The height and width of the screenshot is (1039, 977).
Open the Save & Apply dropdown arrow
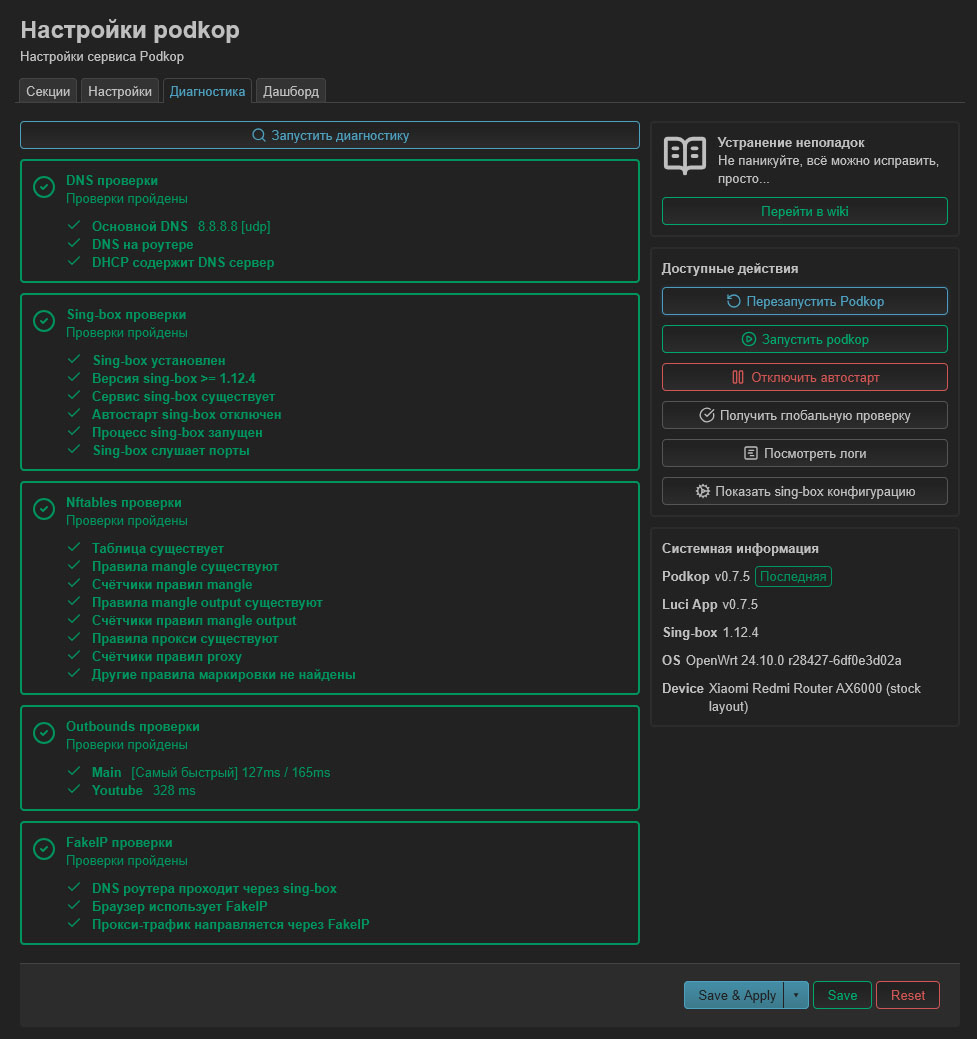797,995
